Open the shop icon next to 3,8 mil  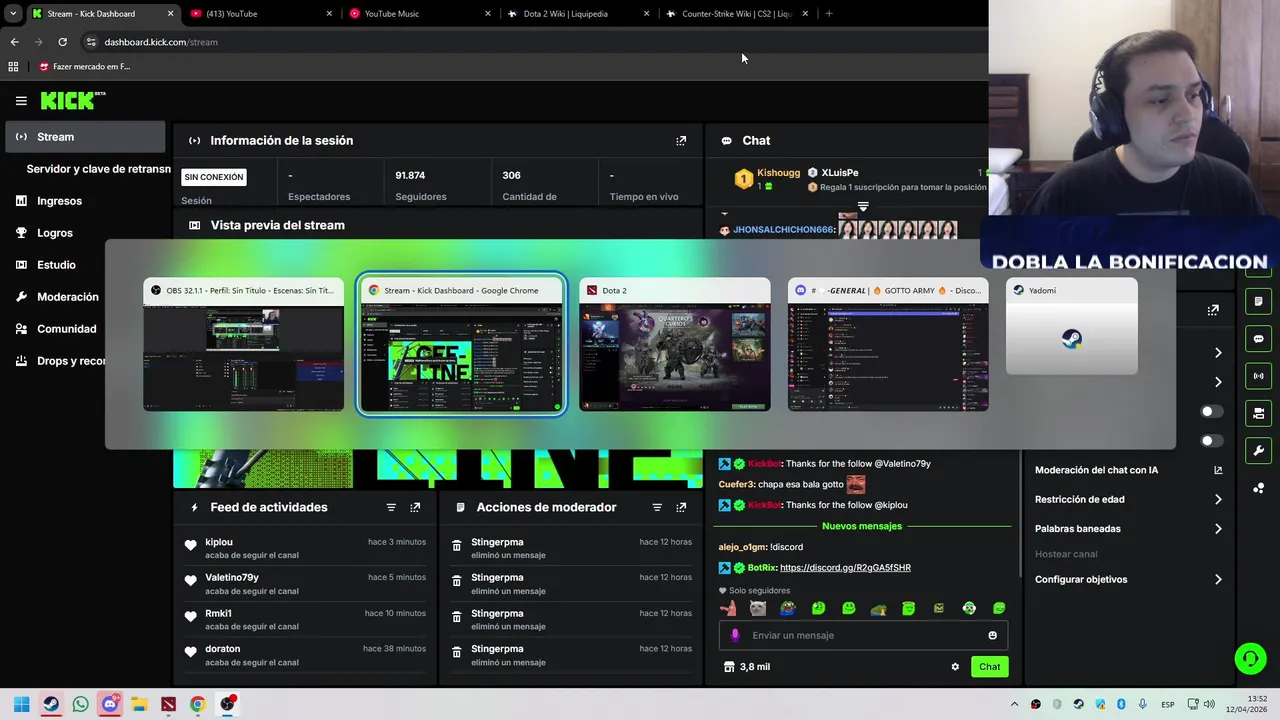[729, 667]
